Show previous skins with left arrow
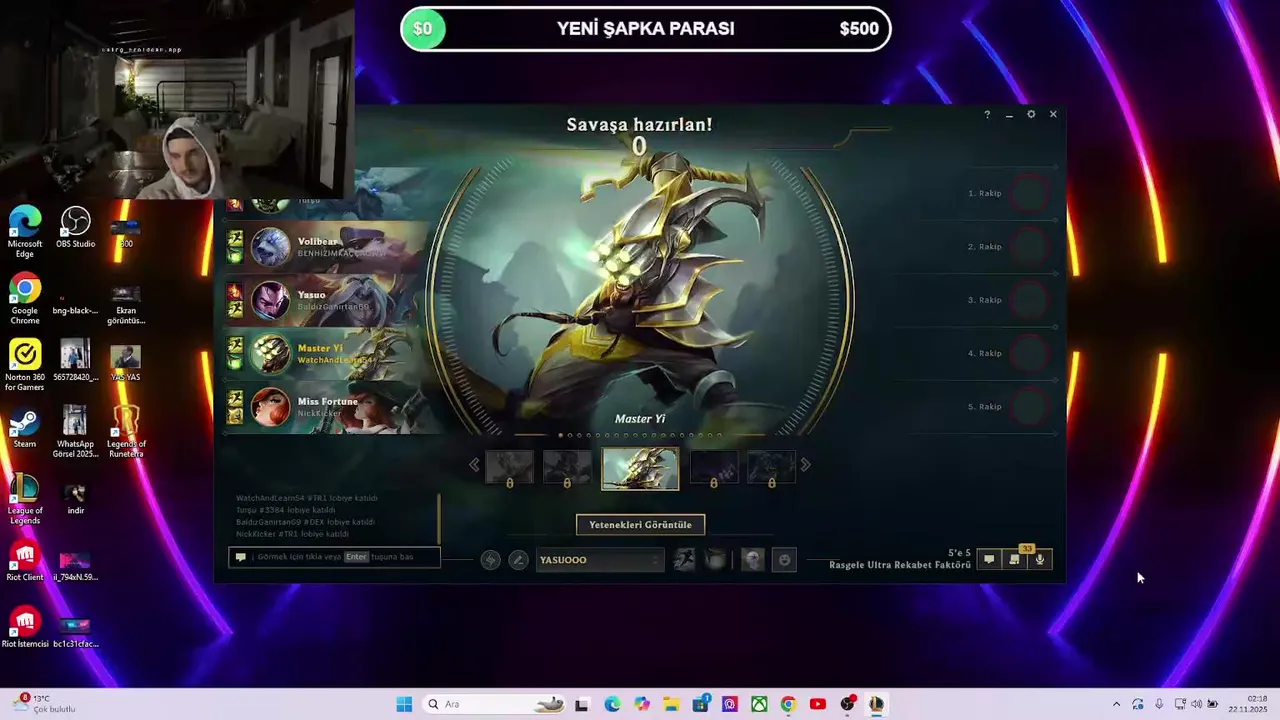 point(474,465)
